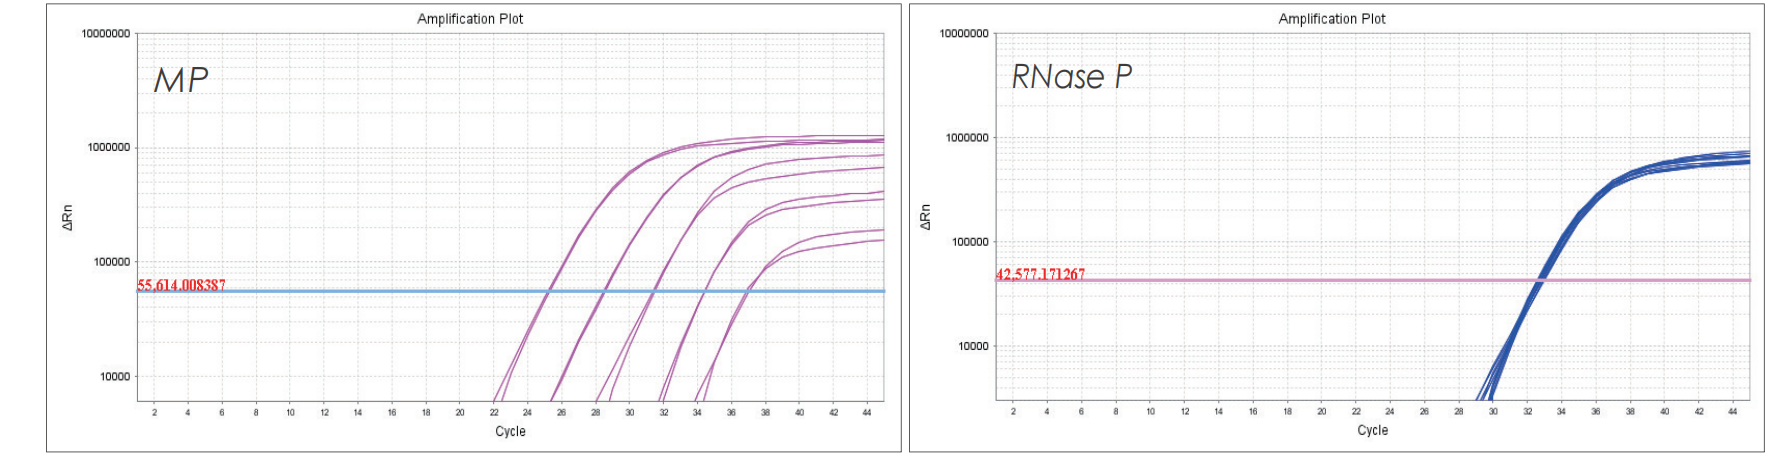Click the ΔRn axis label of RNase P plot
This screenshot has height=460, width=1779.
[925, 216]
